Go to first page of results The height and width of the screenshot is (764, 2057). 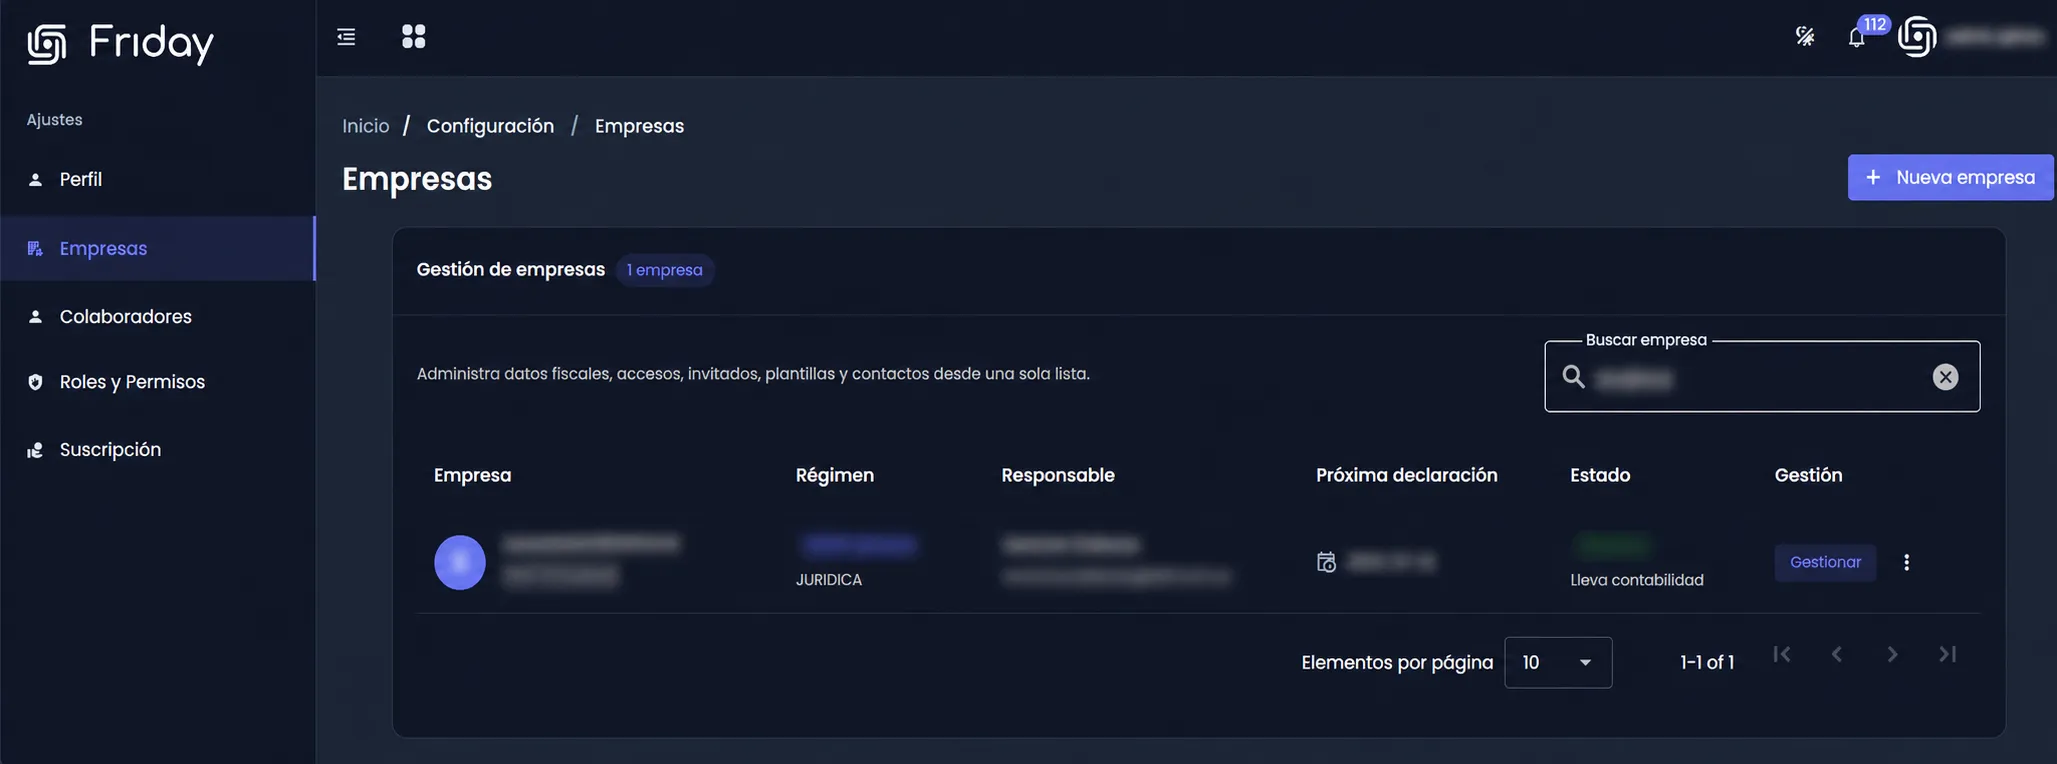(x=1782, y=654)
